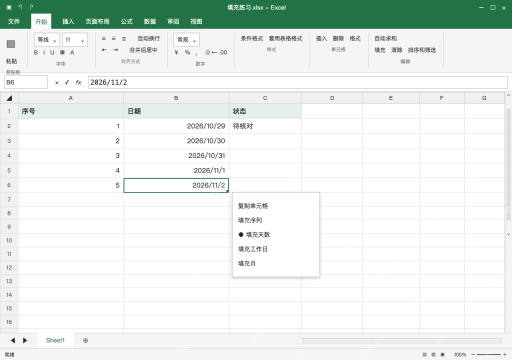Click the vertical scrollbar on right
The width and height of the screenshot is (512, 360).
pyautogui.click(x=508, y=163)
